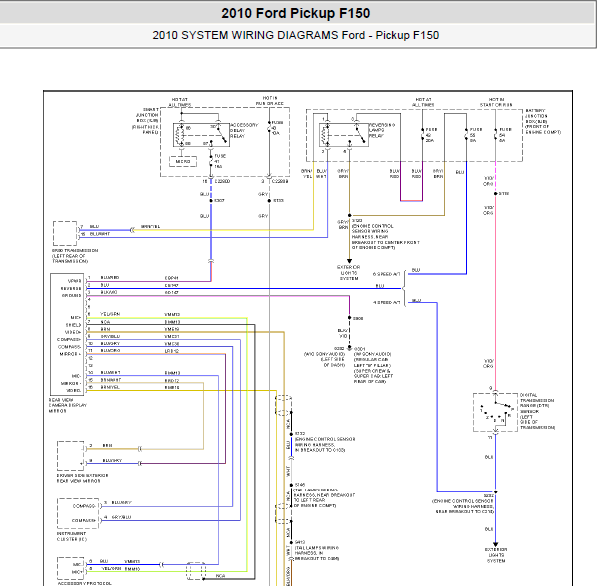Select the 'HOT IN RUN OR ACC' text

[x=270, y=101]
